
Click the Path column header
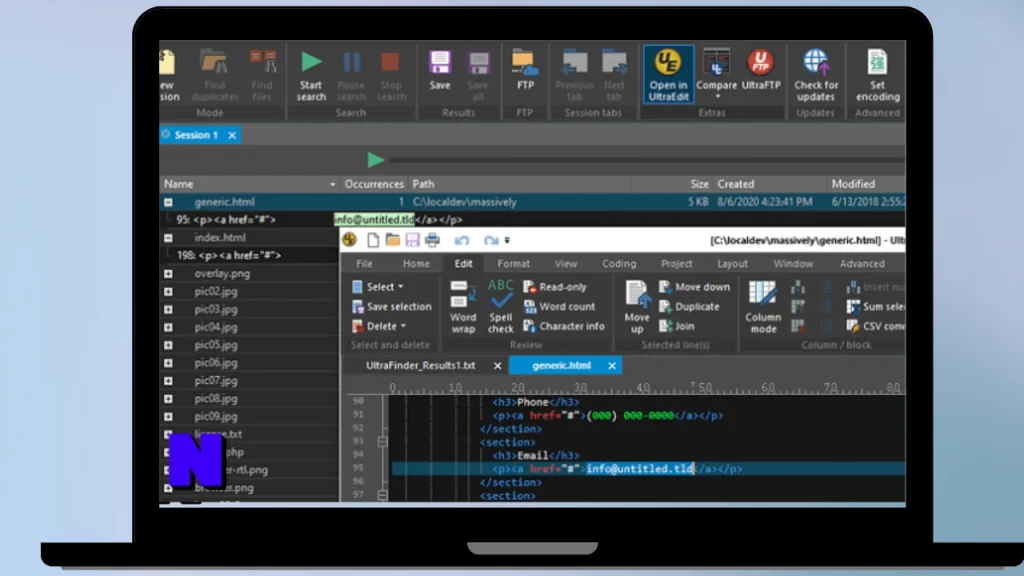click(x=519, y=184)
